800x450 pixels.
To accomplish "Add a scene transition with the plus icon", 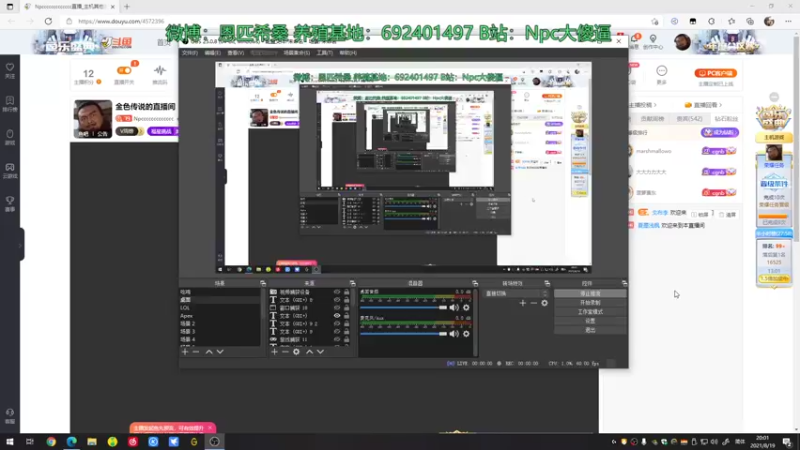I will tap(522, 303).
